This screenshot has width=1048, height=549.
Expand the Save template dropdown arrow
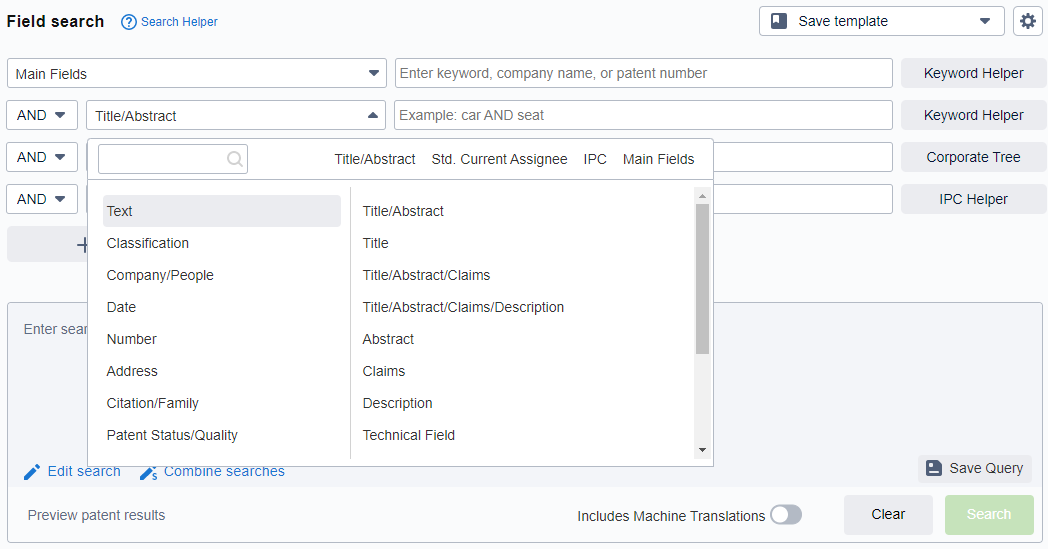click(x=985, y=21)
